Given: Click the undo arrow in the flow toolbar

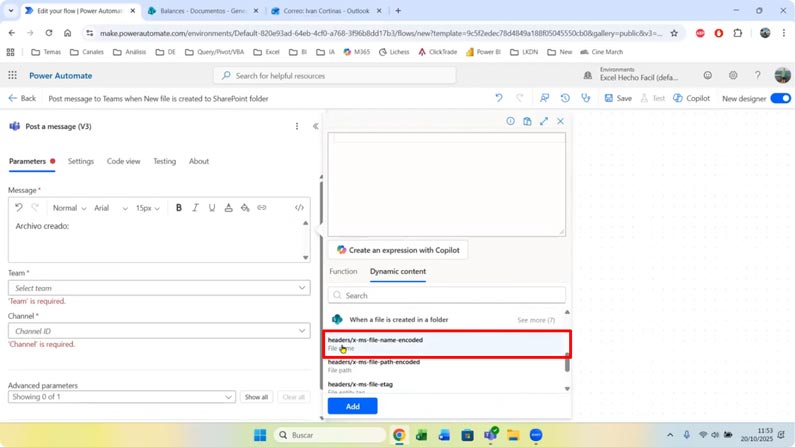Looking at the screenshot, I should (x=499, y=98).
